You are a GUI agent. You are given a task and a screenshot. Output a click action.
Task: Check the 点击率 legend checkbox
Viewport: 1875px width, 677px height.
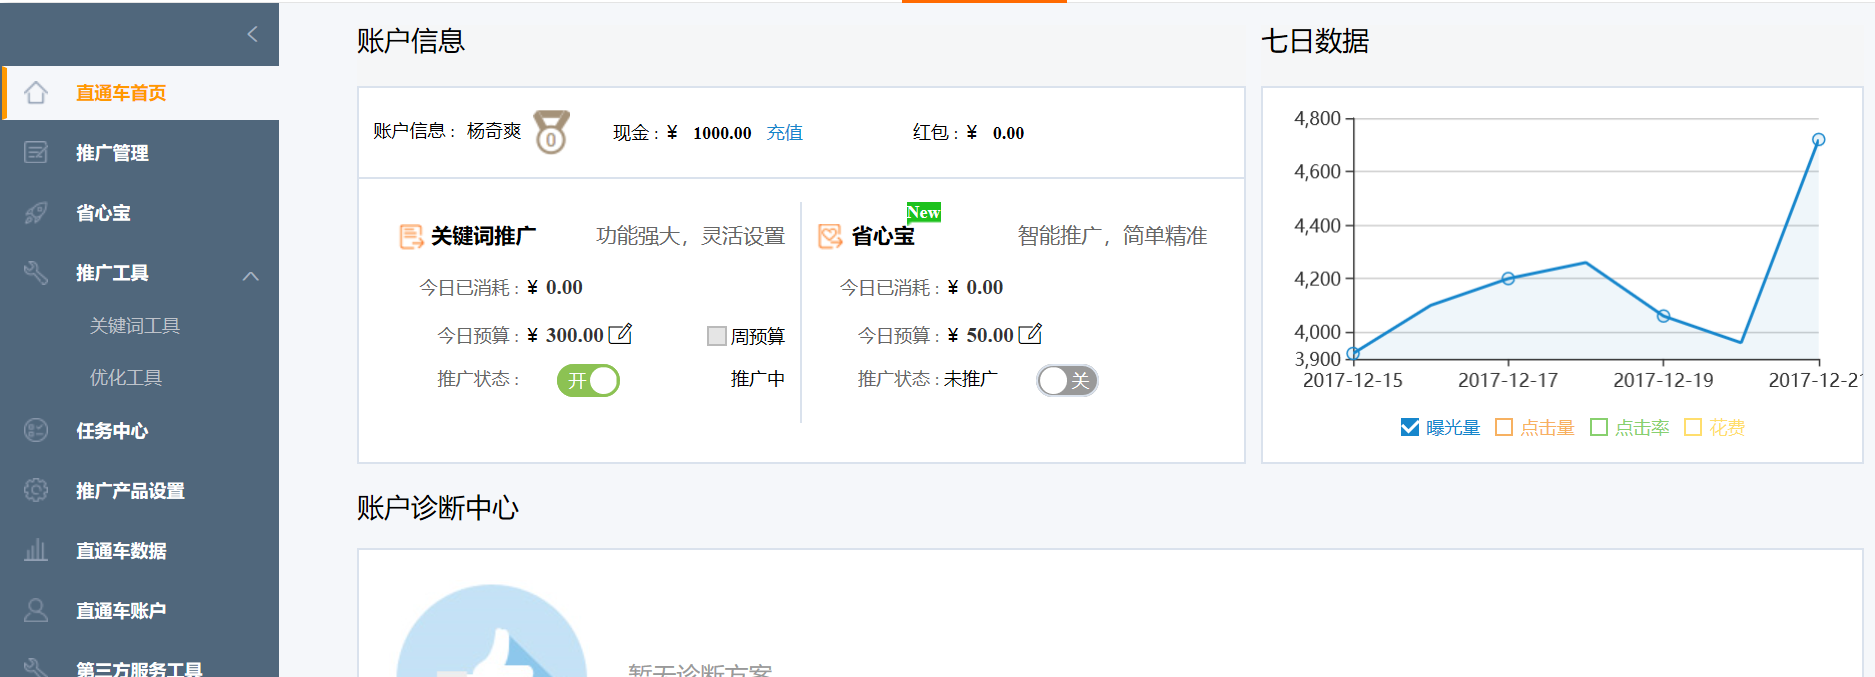pos(1599,428)
